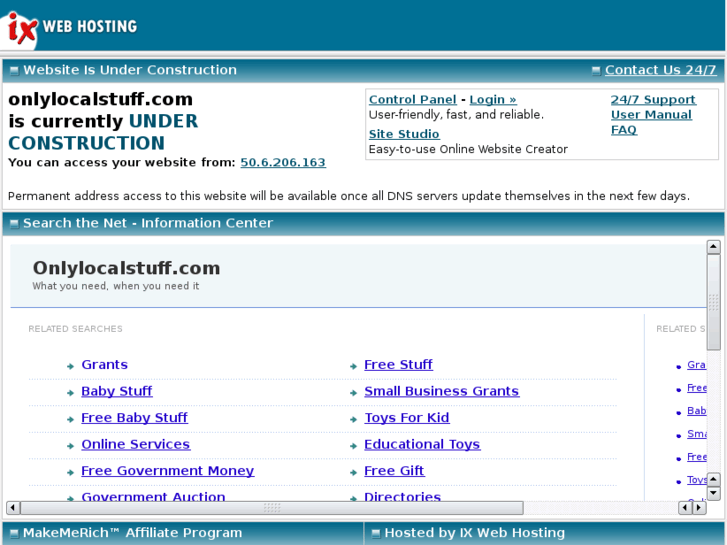Click arrow bullet beside Grants
The width and height of the screenshot is (727, 545).
point(70,366)
